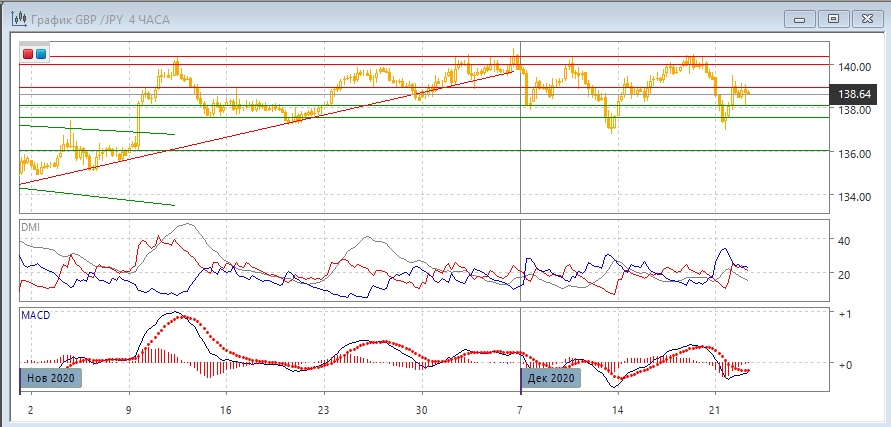The width and height of the screenshot is (891, 427).
Task: Click the current price label 138.64
Action: 855,94
